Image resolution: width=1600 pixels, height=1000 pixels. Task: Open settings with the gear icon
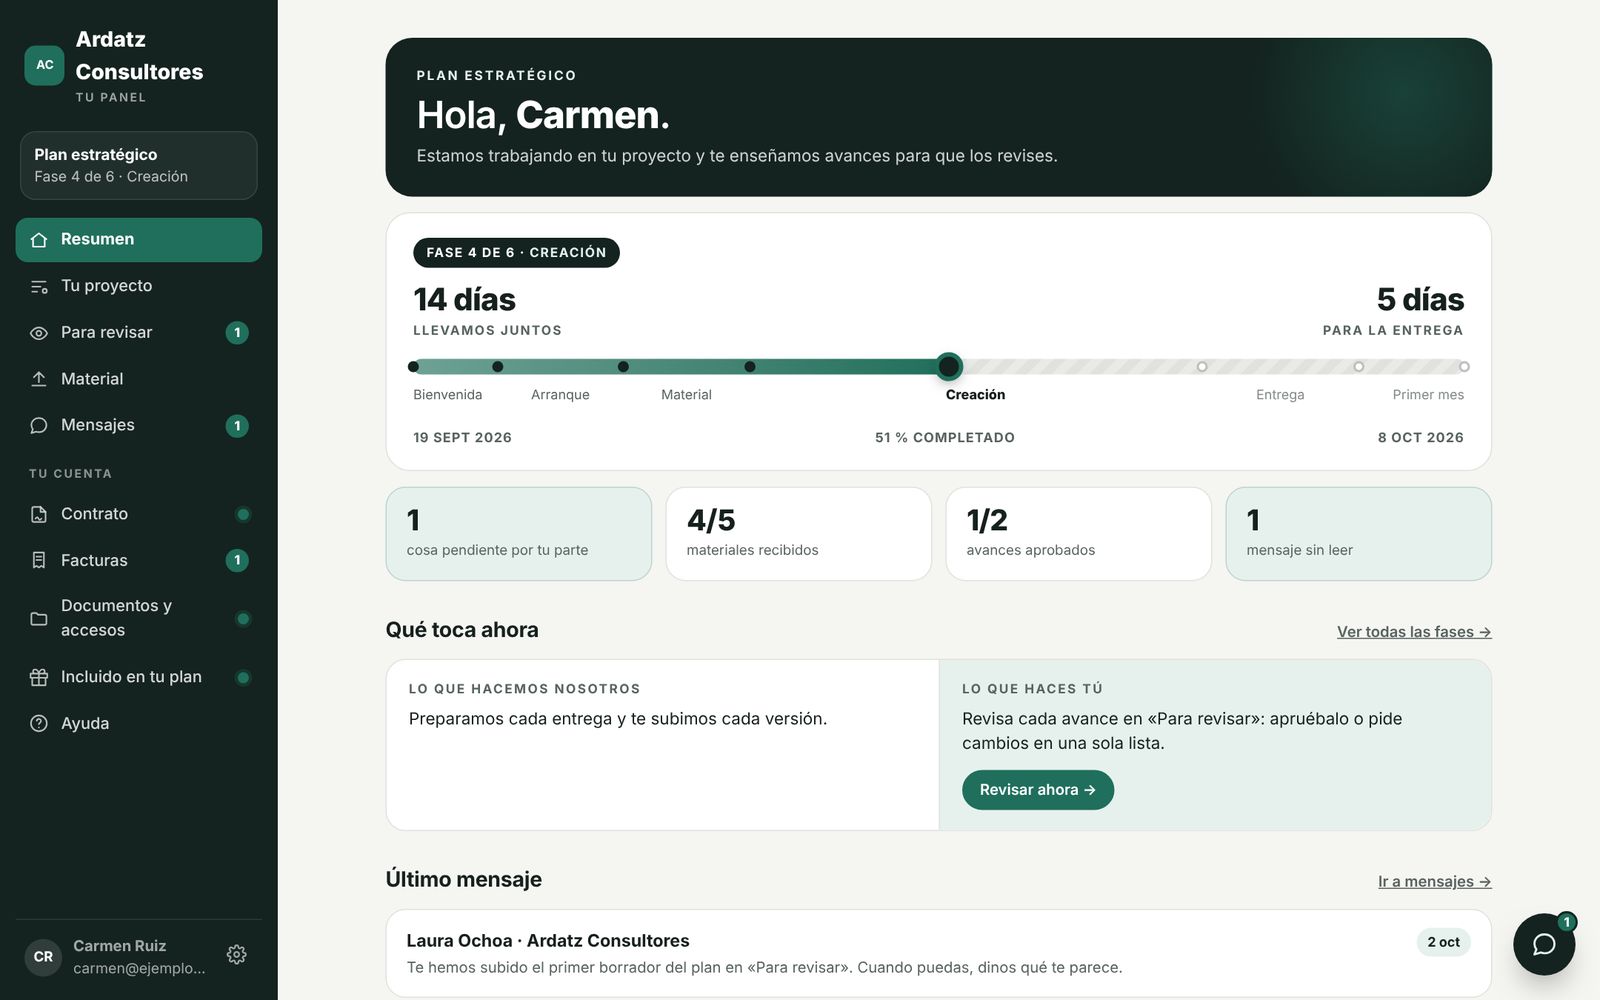coord(237,955)
